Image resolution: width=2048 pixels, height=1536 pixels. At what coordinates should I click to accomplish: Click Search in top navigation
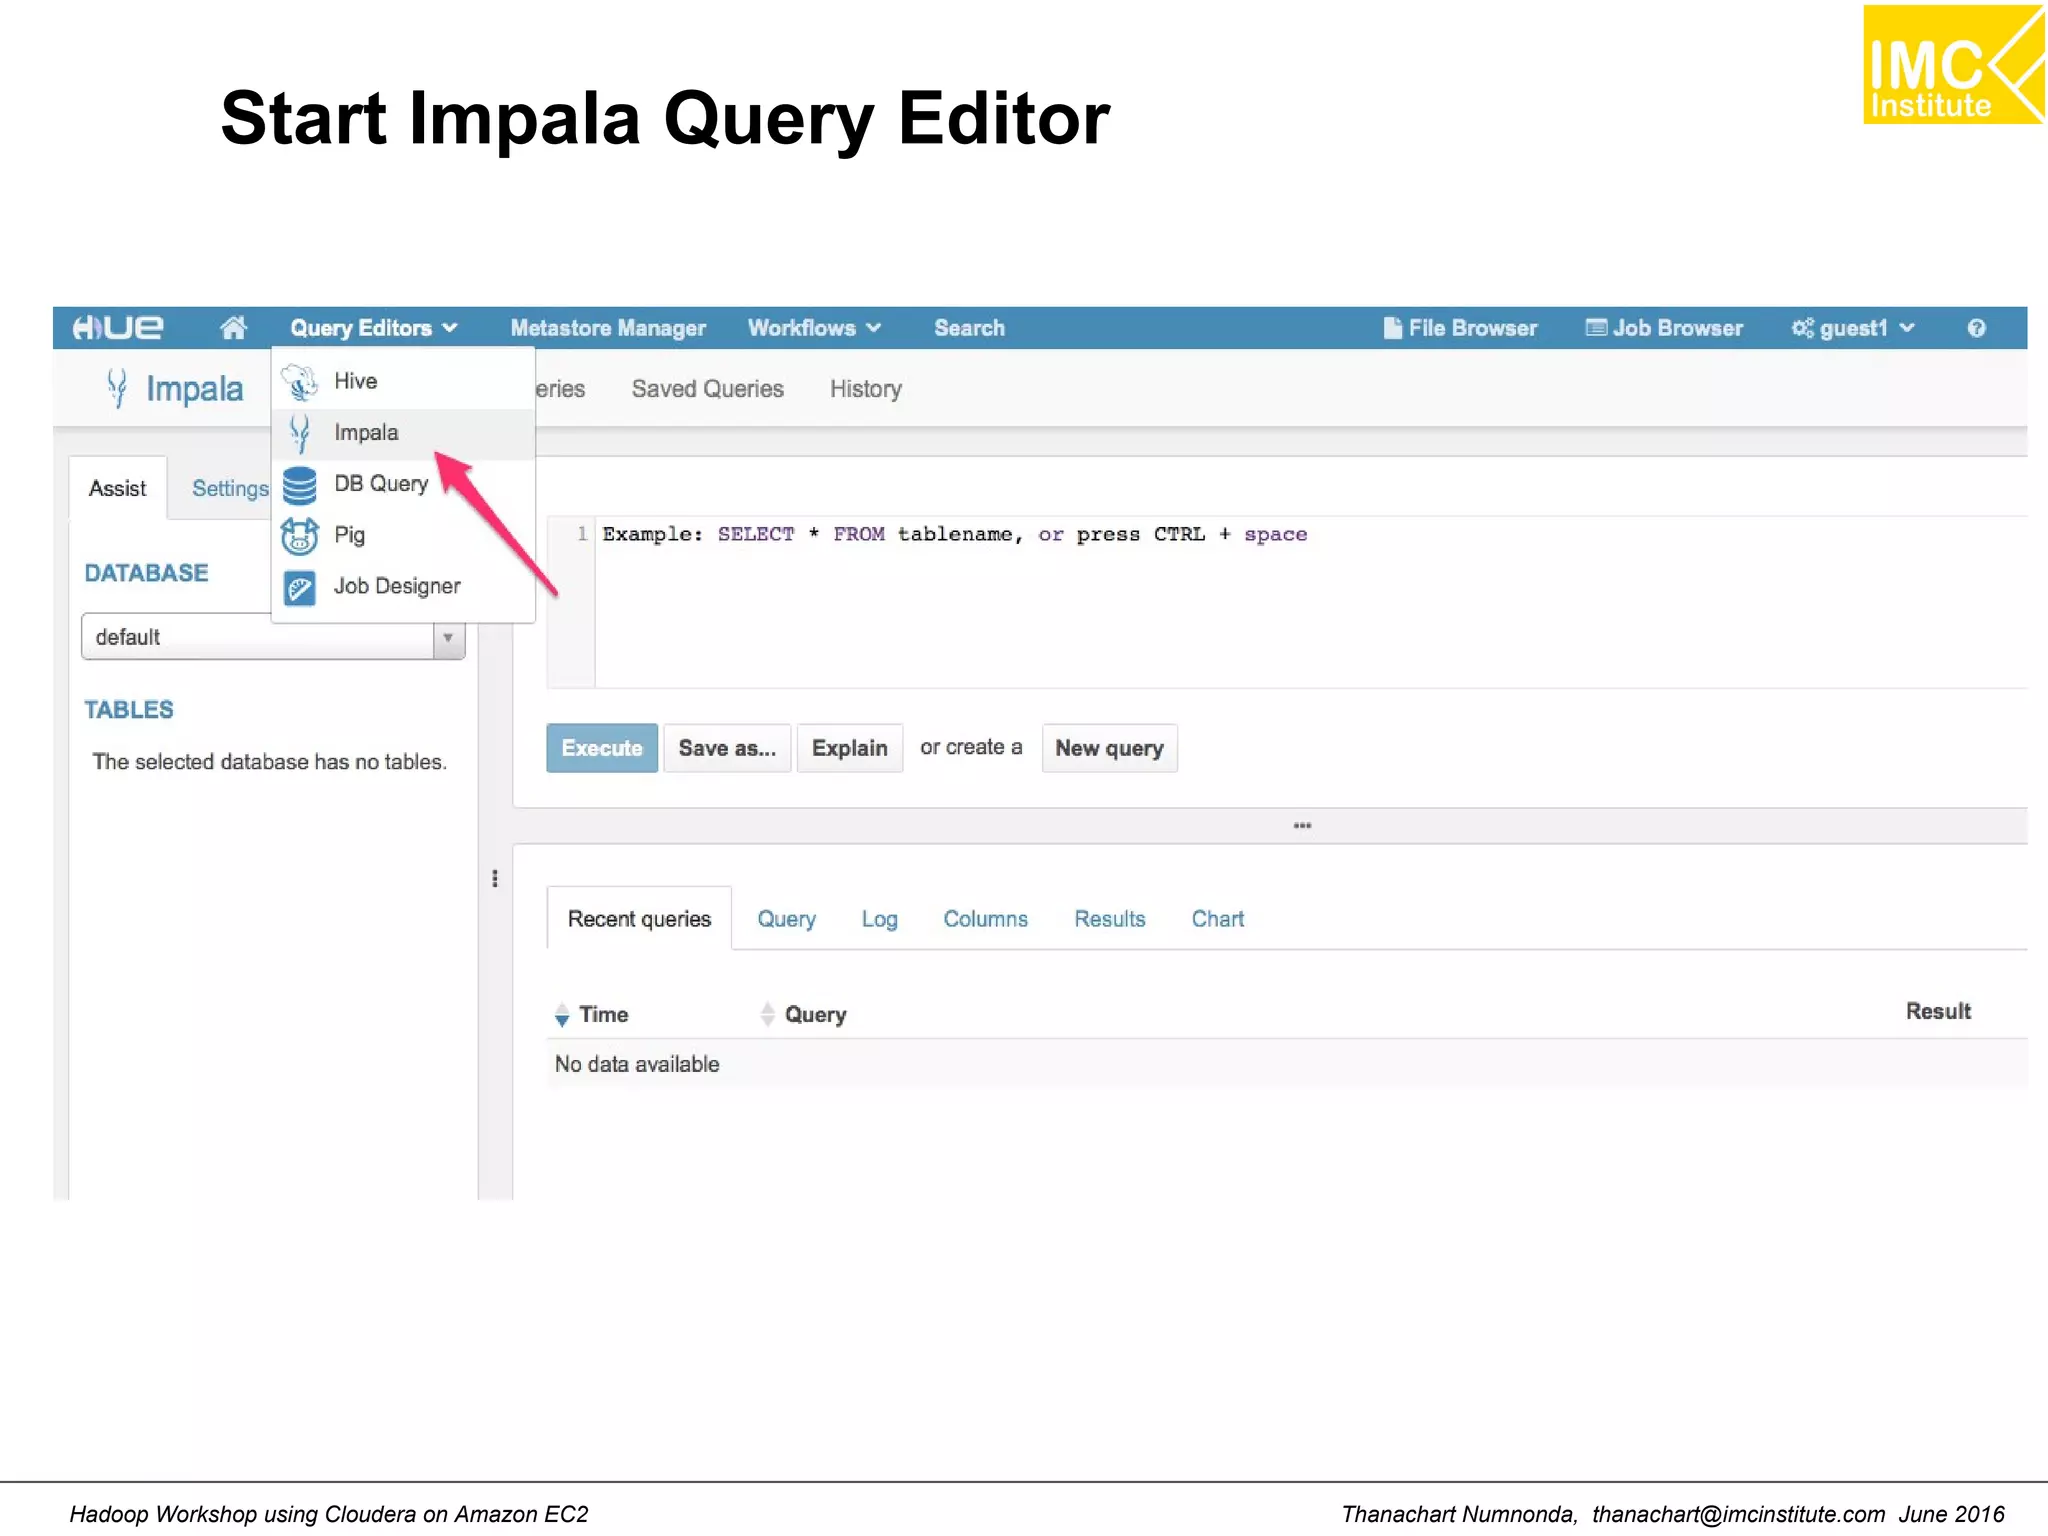(x=969, y=328)
